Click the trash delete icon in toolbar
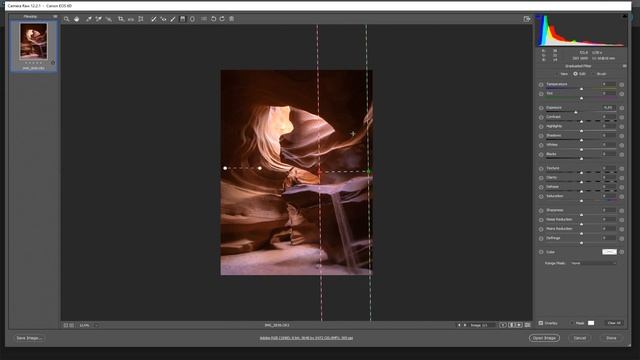The height and width of the screenshot is (360, 640). click(231, 19)
